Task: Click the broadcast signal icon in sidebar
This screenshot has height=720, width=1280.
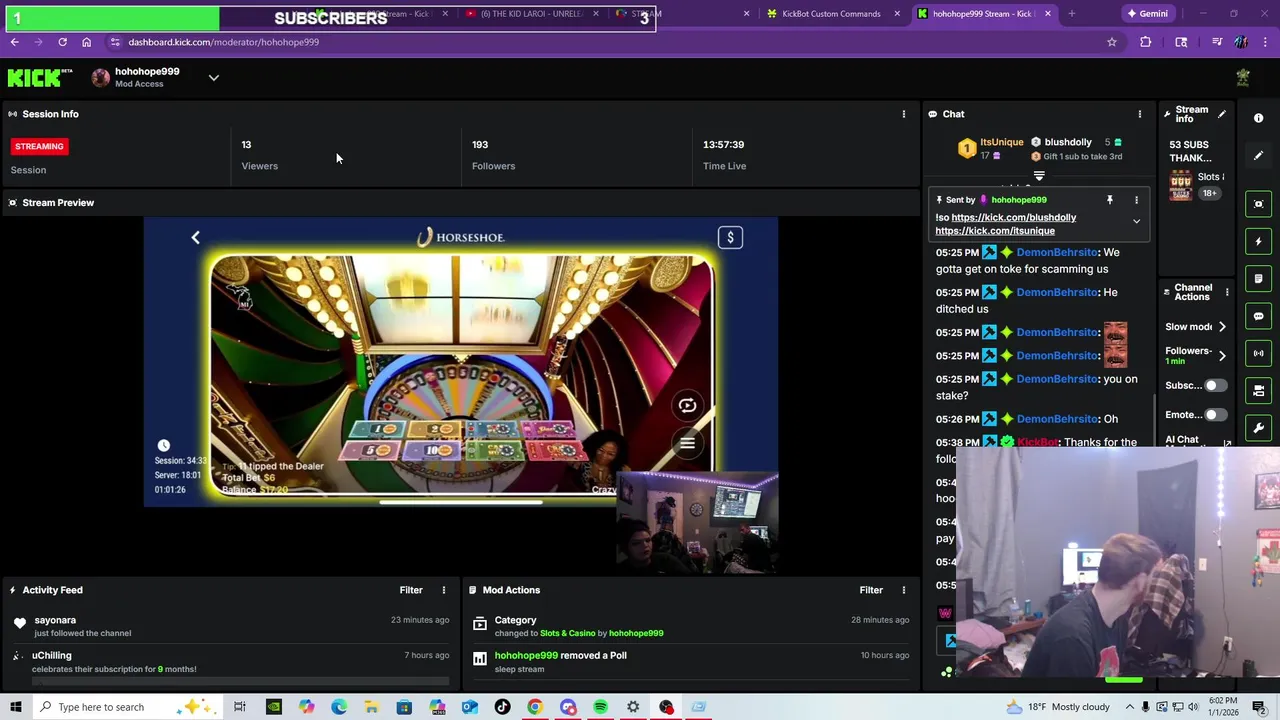Action: coord(1258,353)
